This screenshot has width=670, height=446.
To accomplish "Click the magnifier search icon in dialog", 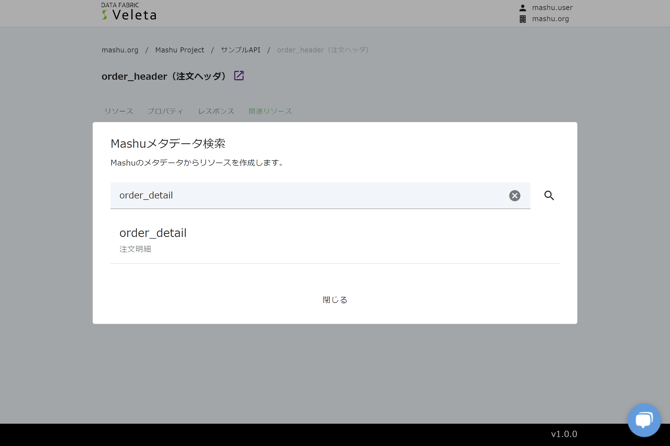I will (x=549, y=196).
